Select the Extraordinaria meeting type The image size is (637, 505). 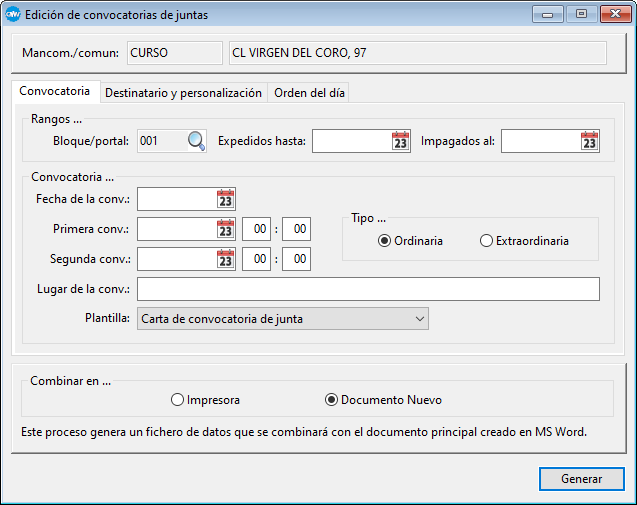pos(487,241)
